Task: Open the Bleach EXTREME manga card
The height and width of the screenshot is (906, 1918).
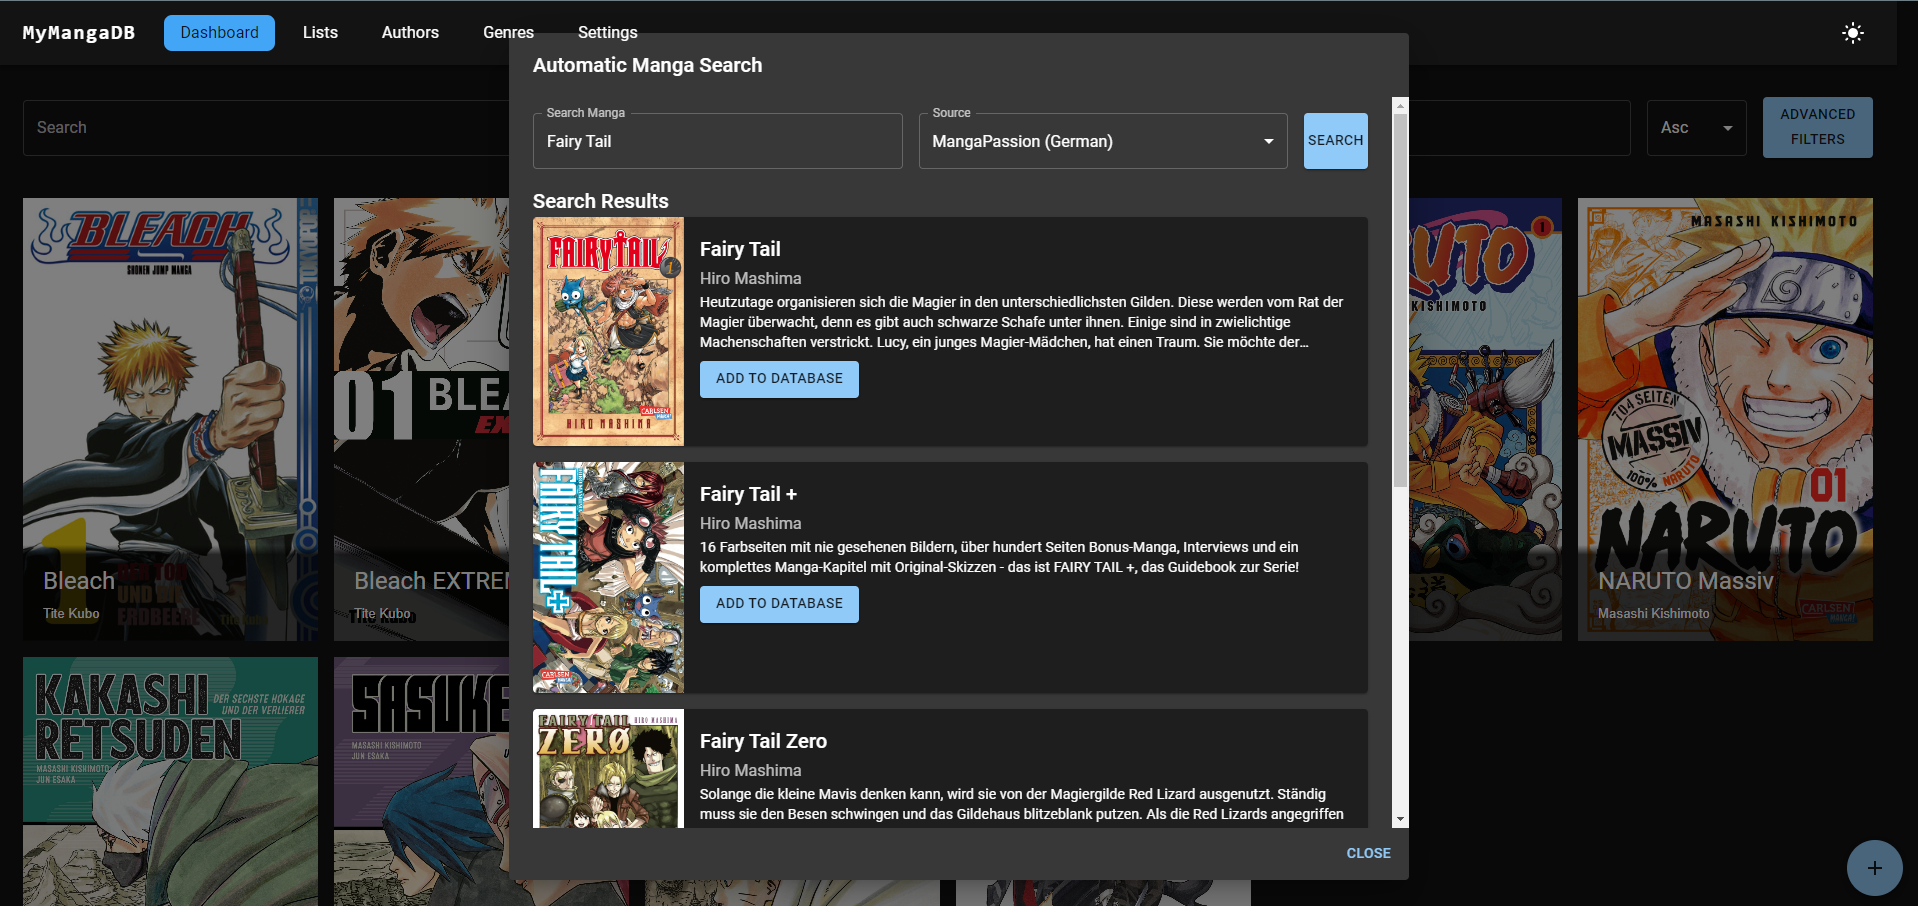Action: [421, 419]
